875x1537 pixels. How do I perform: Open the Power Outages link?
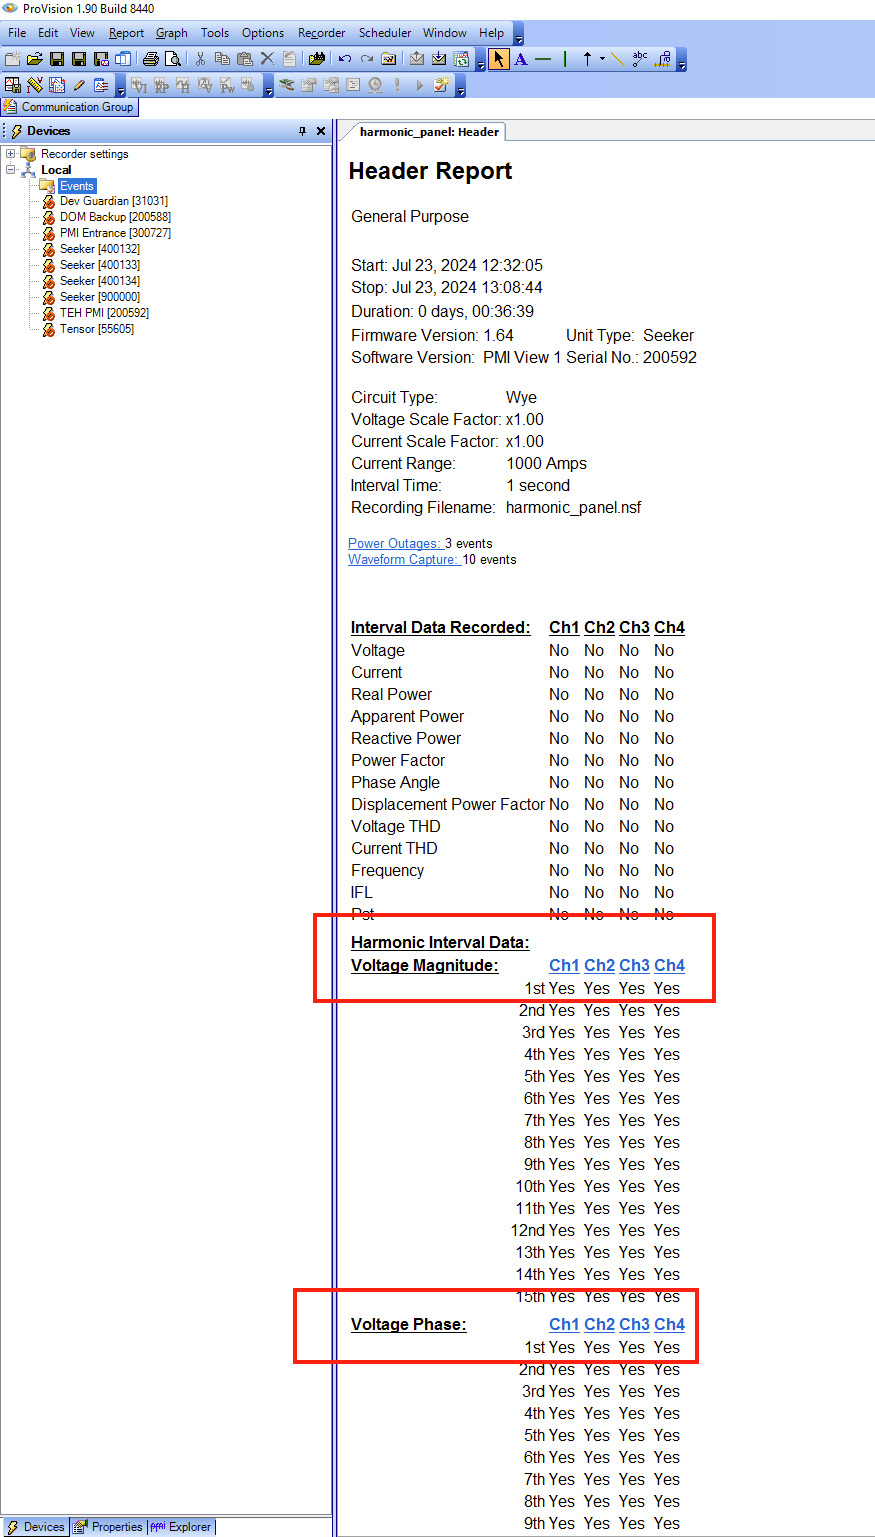pos(394,543)
